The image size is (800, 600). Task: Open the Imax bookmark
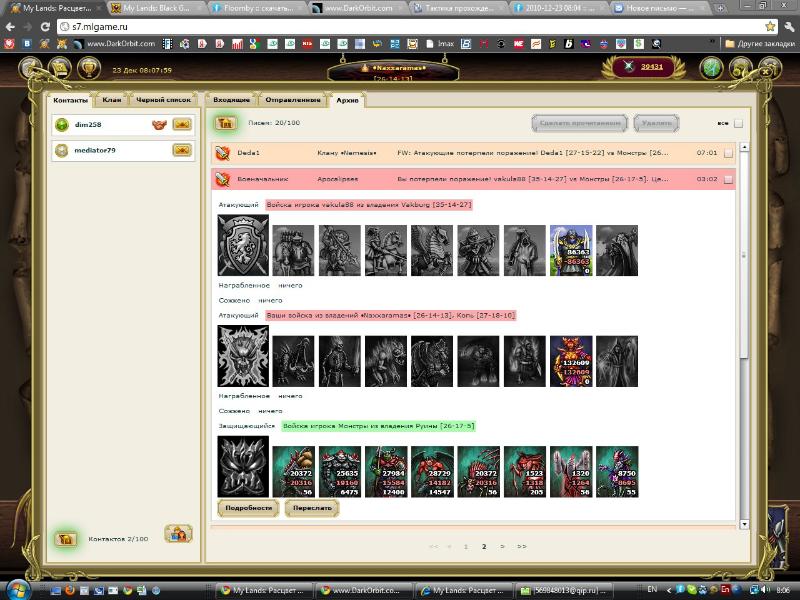click(440, 44)
